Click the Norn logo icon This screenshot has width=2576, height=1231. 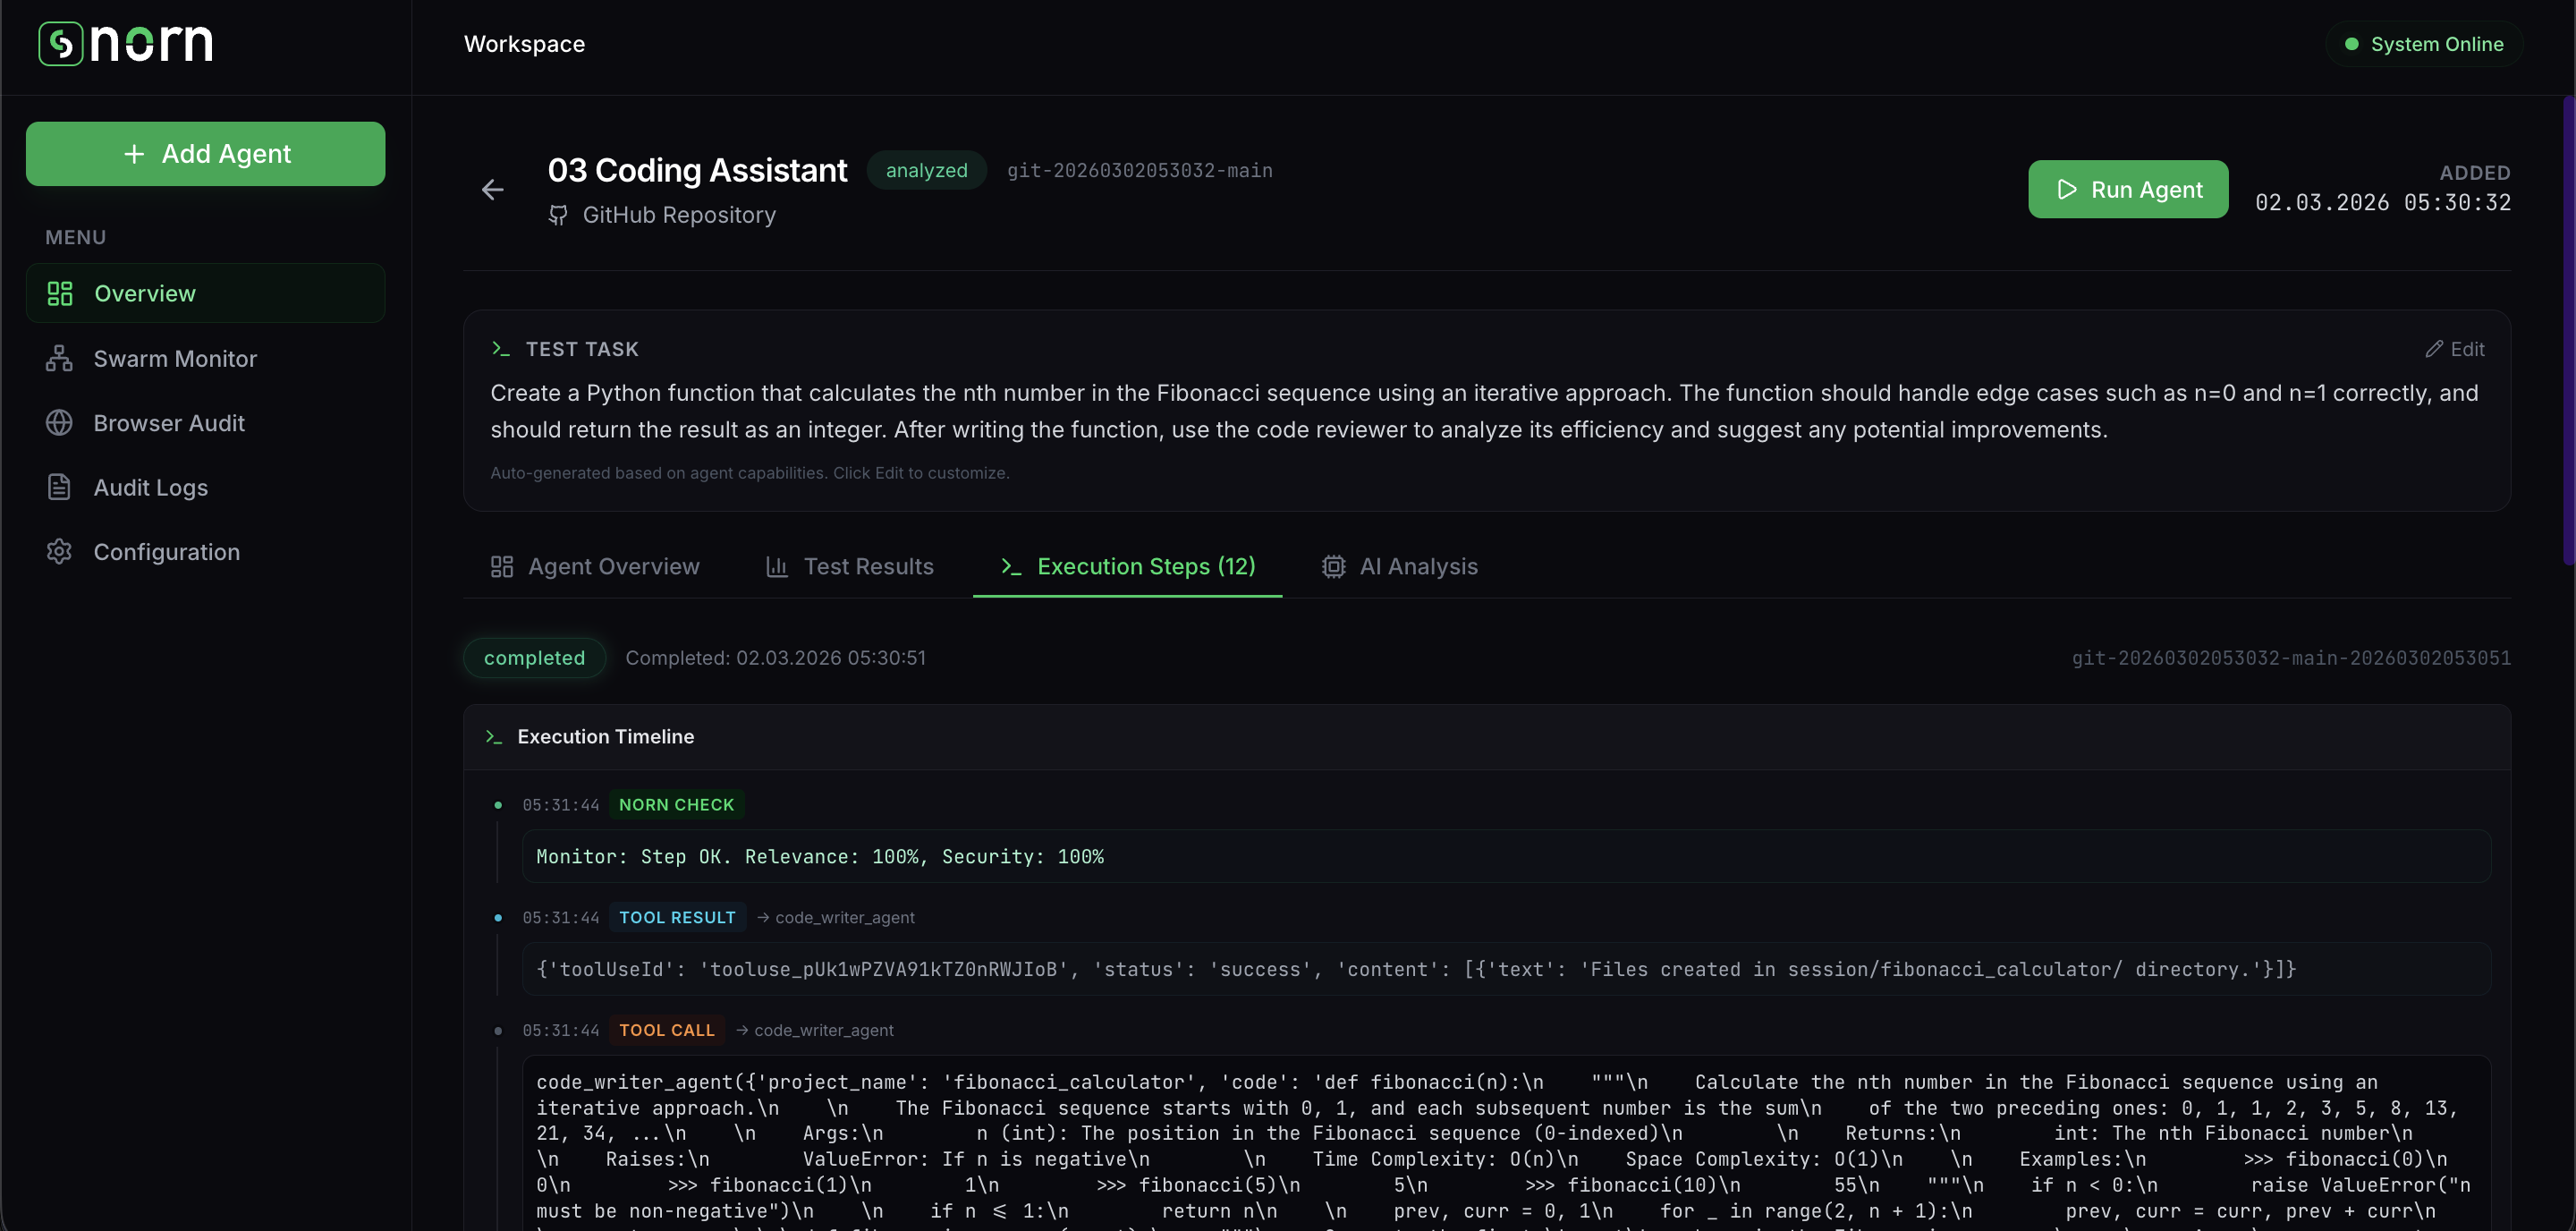point(60,44)
